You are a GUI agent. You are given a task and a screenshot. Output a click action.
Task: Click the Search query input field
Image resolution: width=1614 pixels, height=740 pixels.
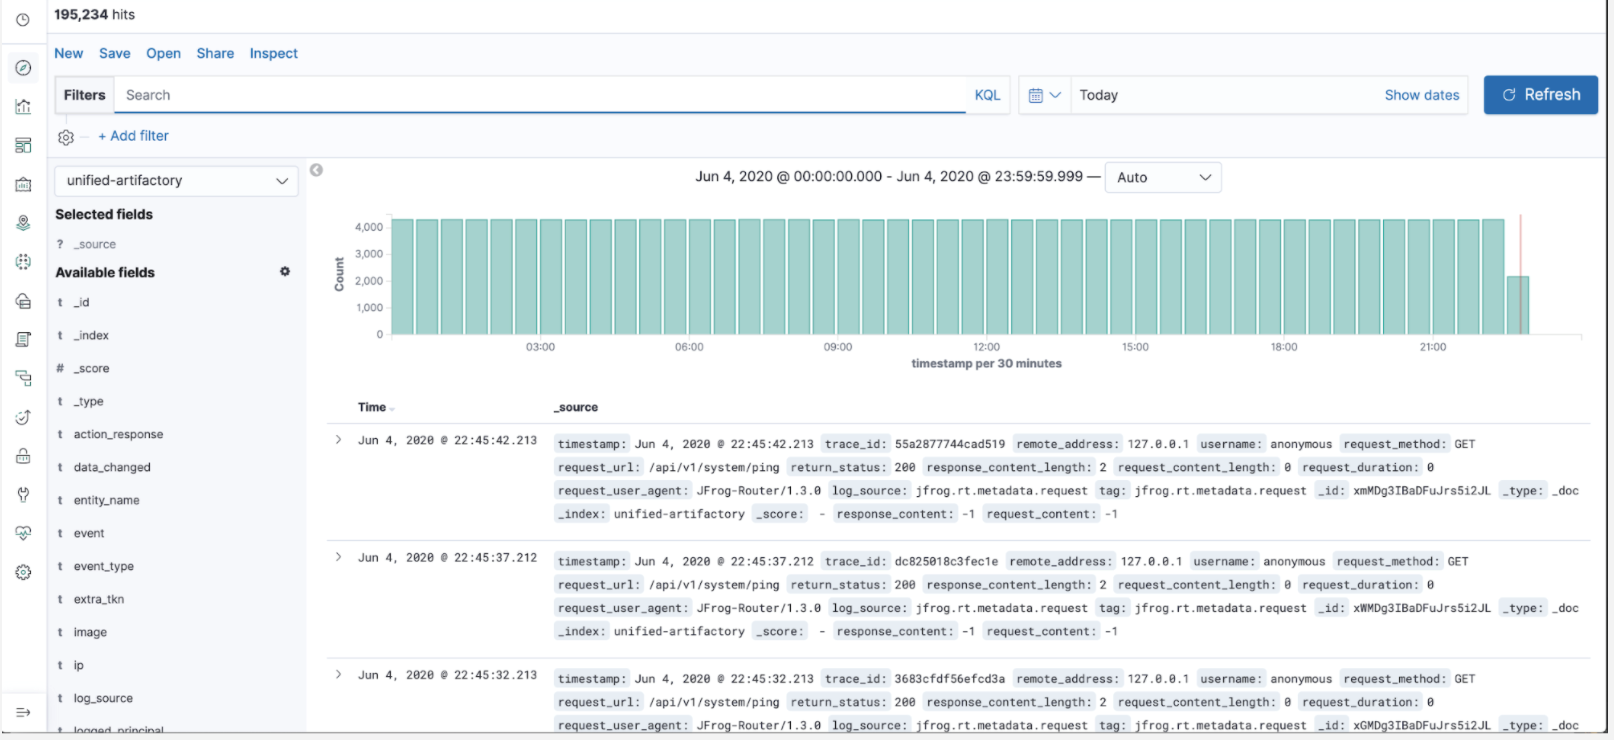540,95
